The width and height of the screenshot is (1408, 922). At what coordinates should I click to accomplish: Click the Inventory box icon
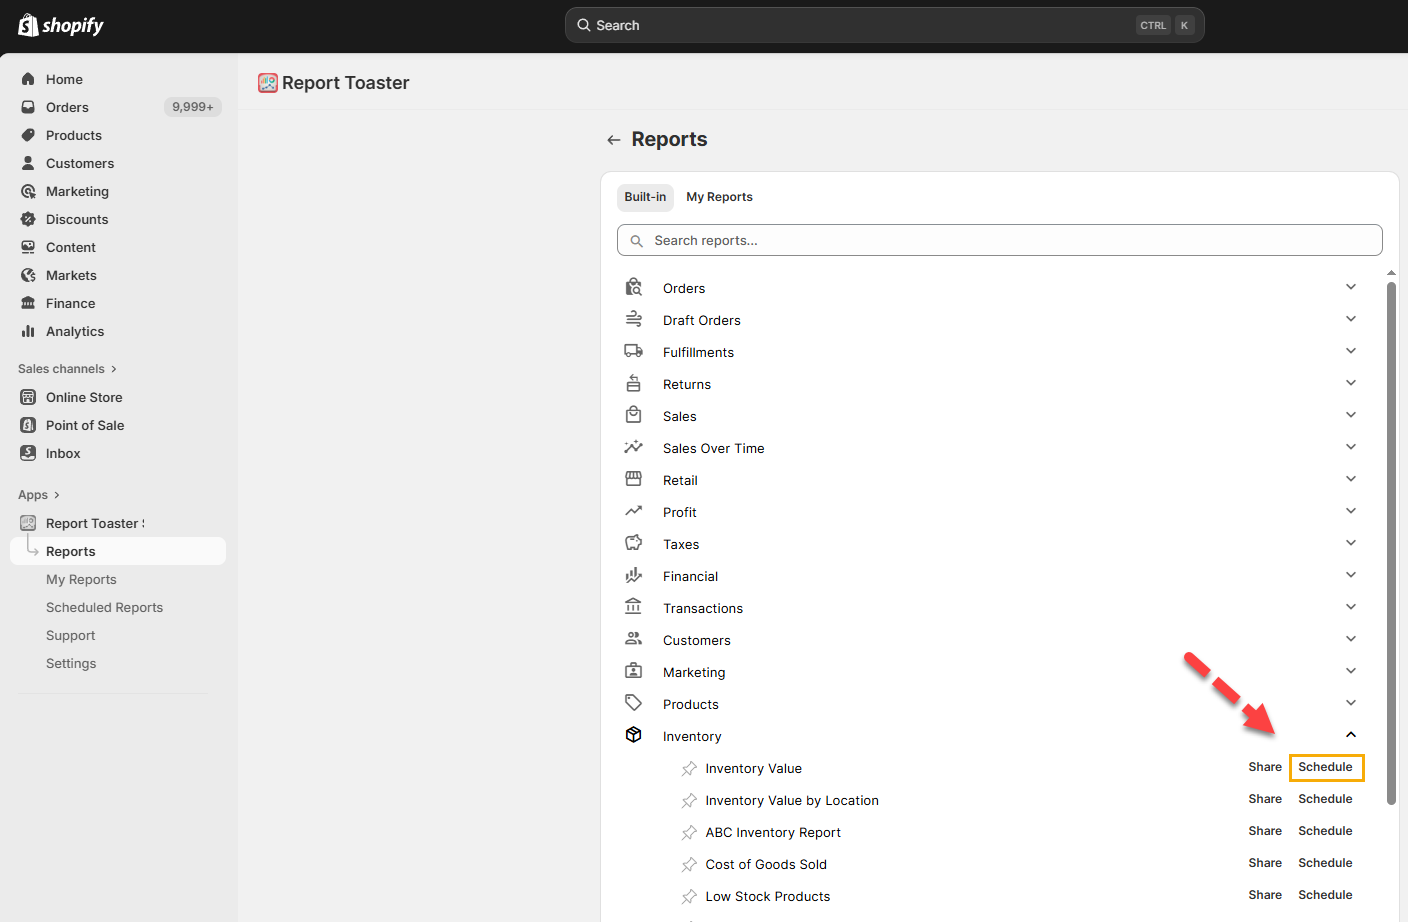(633, 735)
